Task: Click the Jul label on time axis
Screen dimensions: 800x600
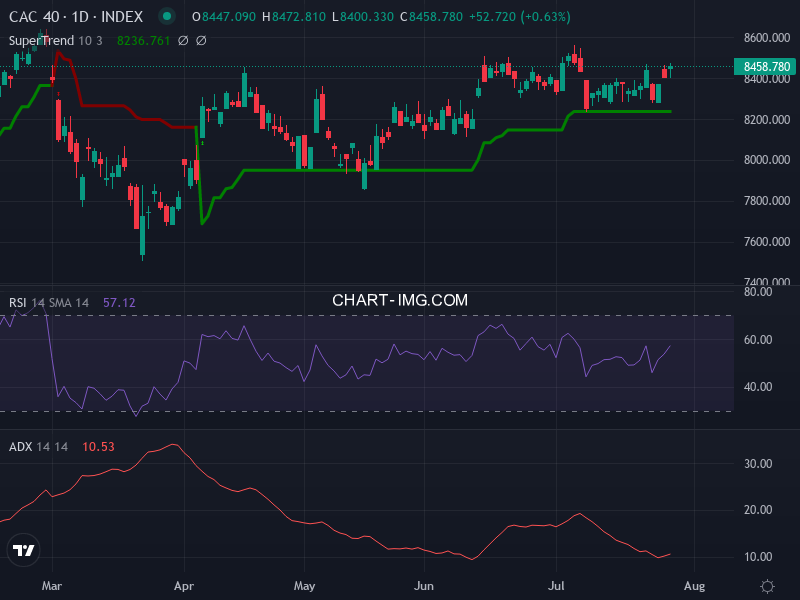Action: pos(556,586)
